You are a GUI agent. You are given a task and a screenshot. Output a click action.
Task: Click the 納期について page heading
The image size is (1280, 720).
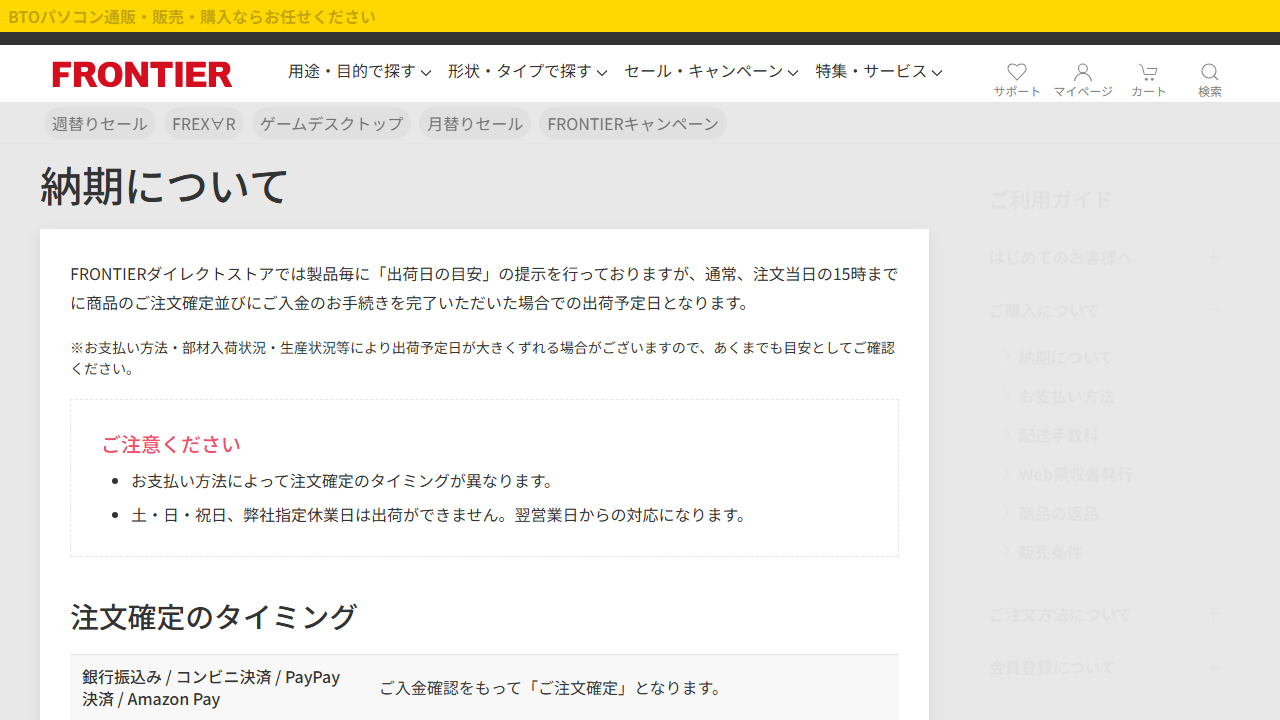(x=164, y=186)
